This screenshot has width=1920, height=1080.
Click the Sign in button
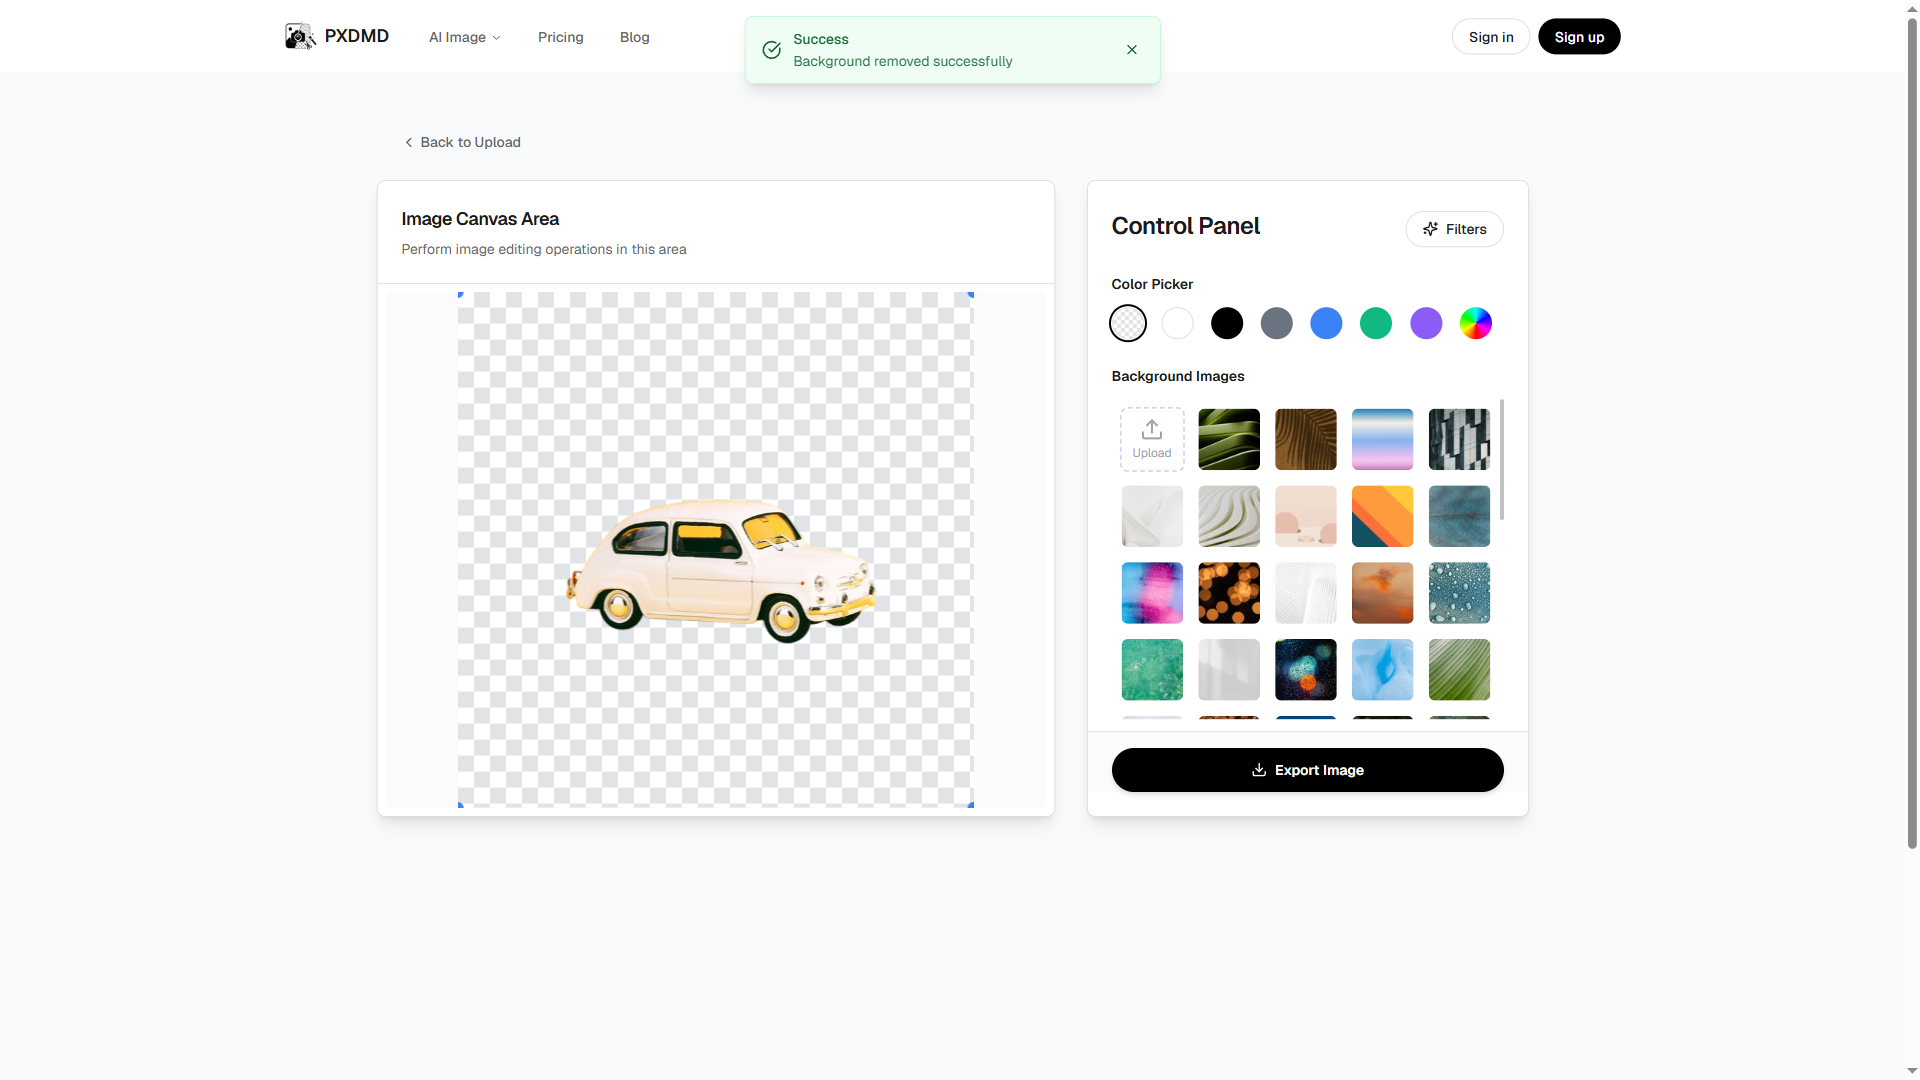pos(1491,37)
